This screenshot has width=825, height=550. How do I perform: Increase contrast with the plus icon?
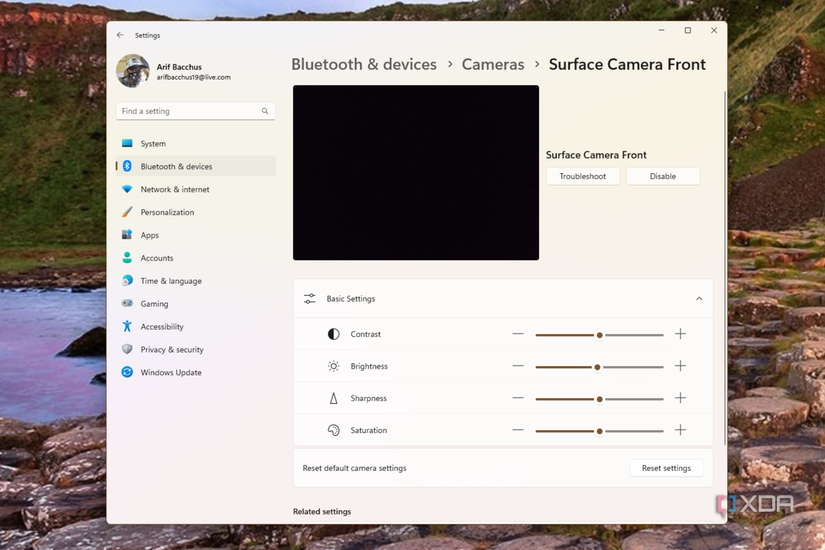tap(680, 334)
